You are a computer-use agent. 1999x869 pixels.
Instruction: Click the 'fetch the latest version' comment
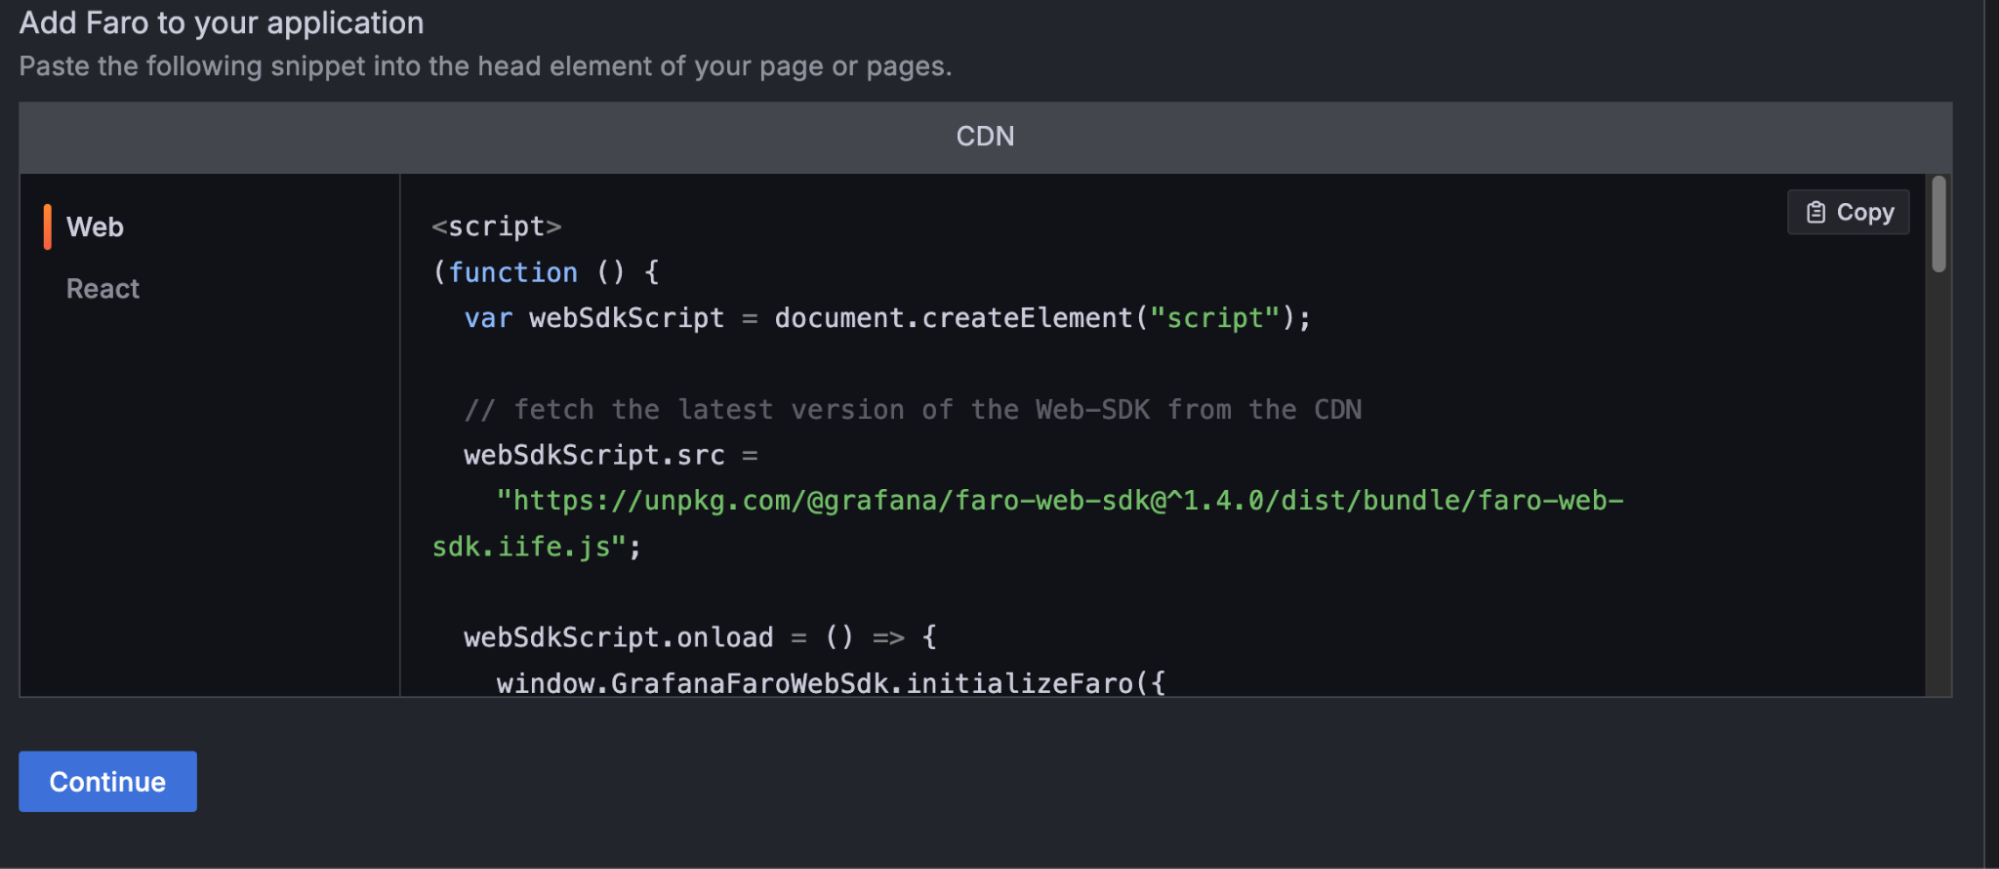[x=912, y=410]
